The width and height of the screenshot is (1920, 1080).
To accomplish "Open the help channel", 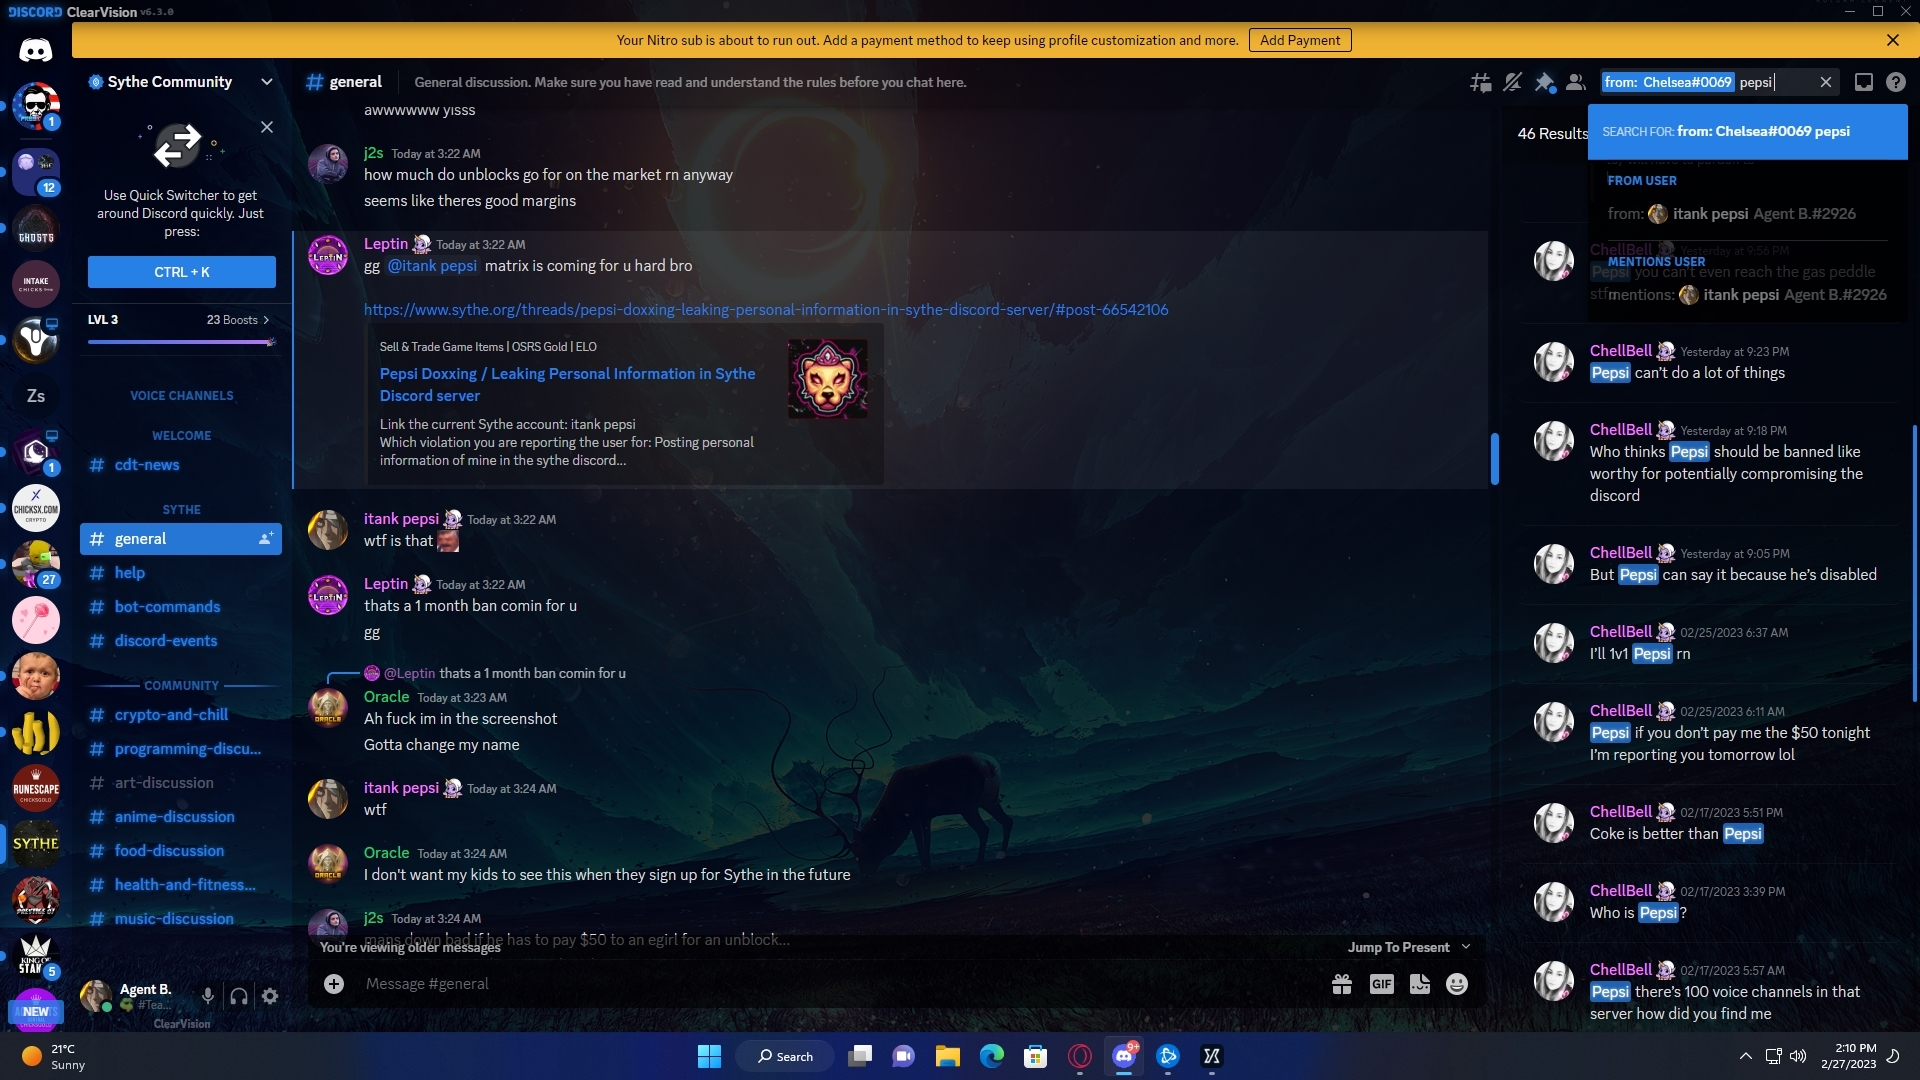I will (130, 573).
